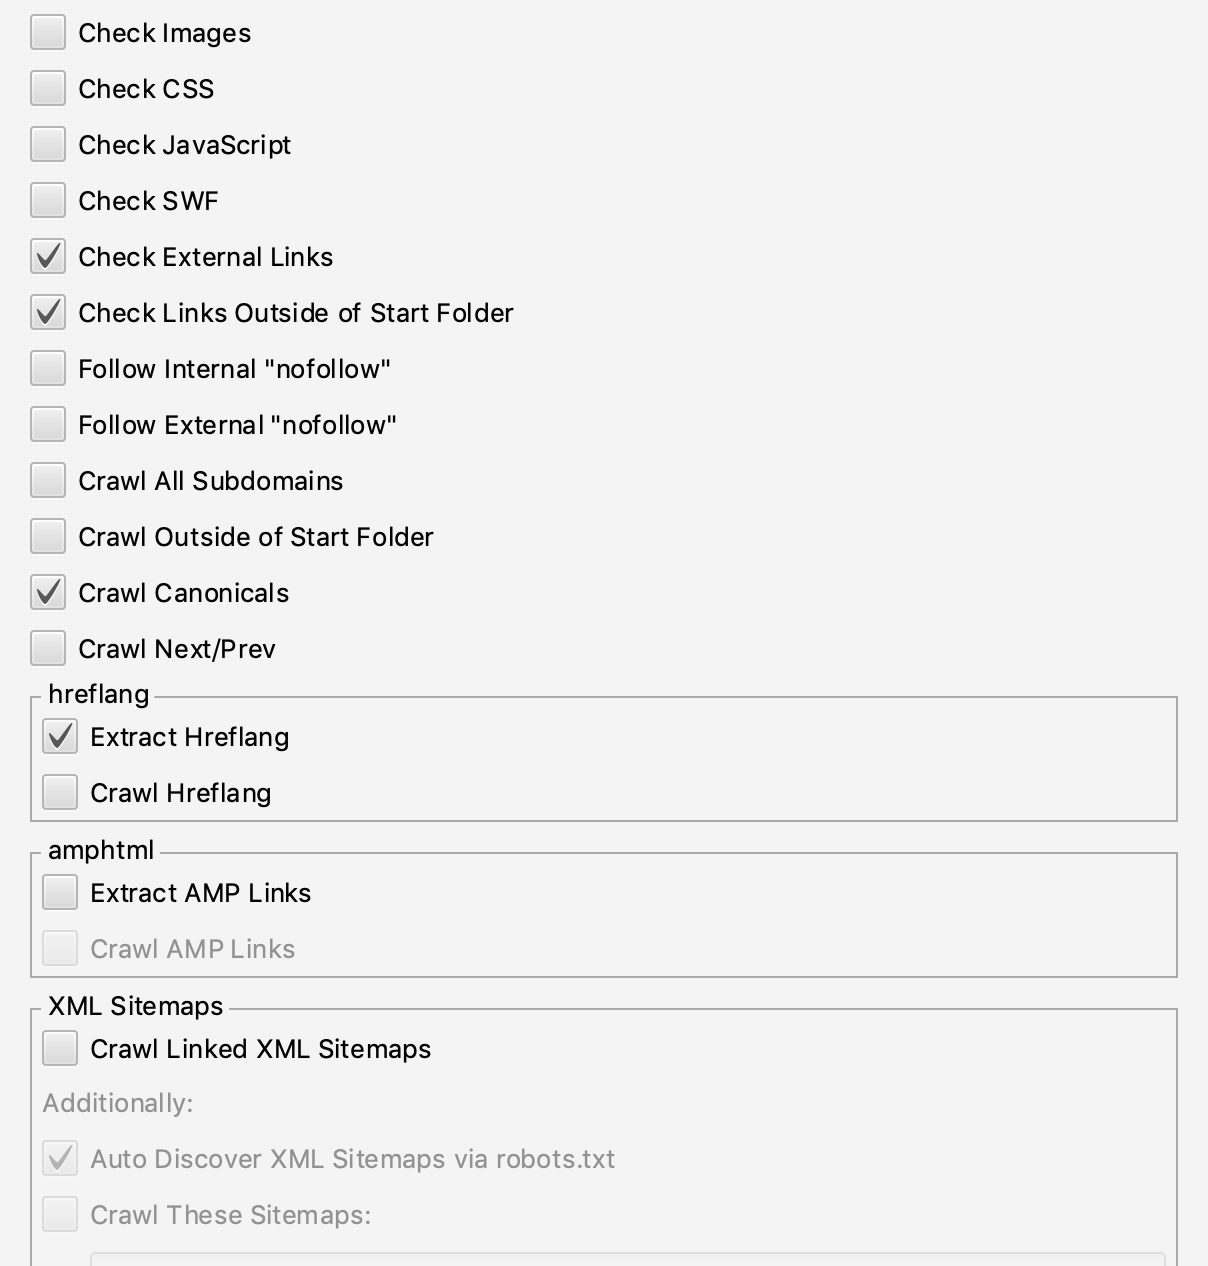Click Auto Discover XML Sitemaps via robots.txt
Viewport: 1208px width, 1266px height.
(60, 1159)
